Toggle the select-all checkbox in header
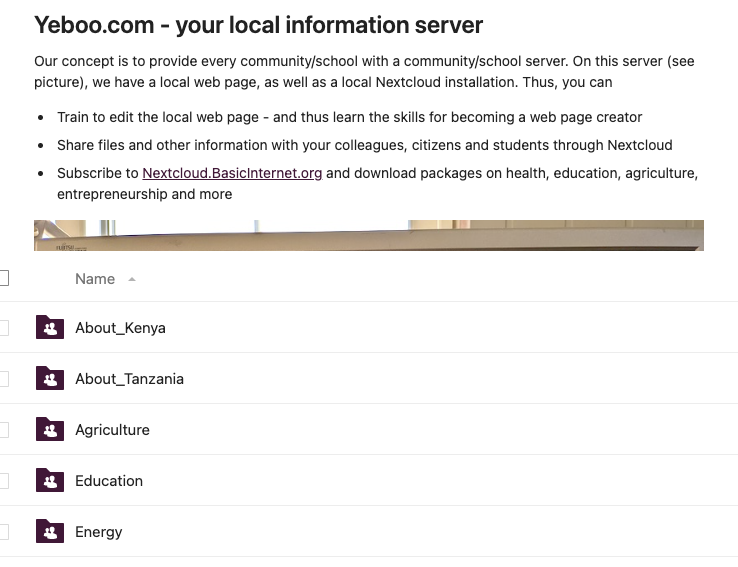The image size is (738, 567). click(3, 278)
